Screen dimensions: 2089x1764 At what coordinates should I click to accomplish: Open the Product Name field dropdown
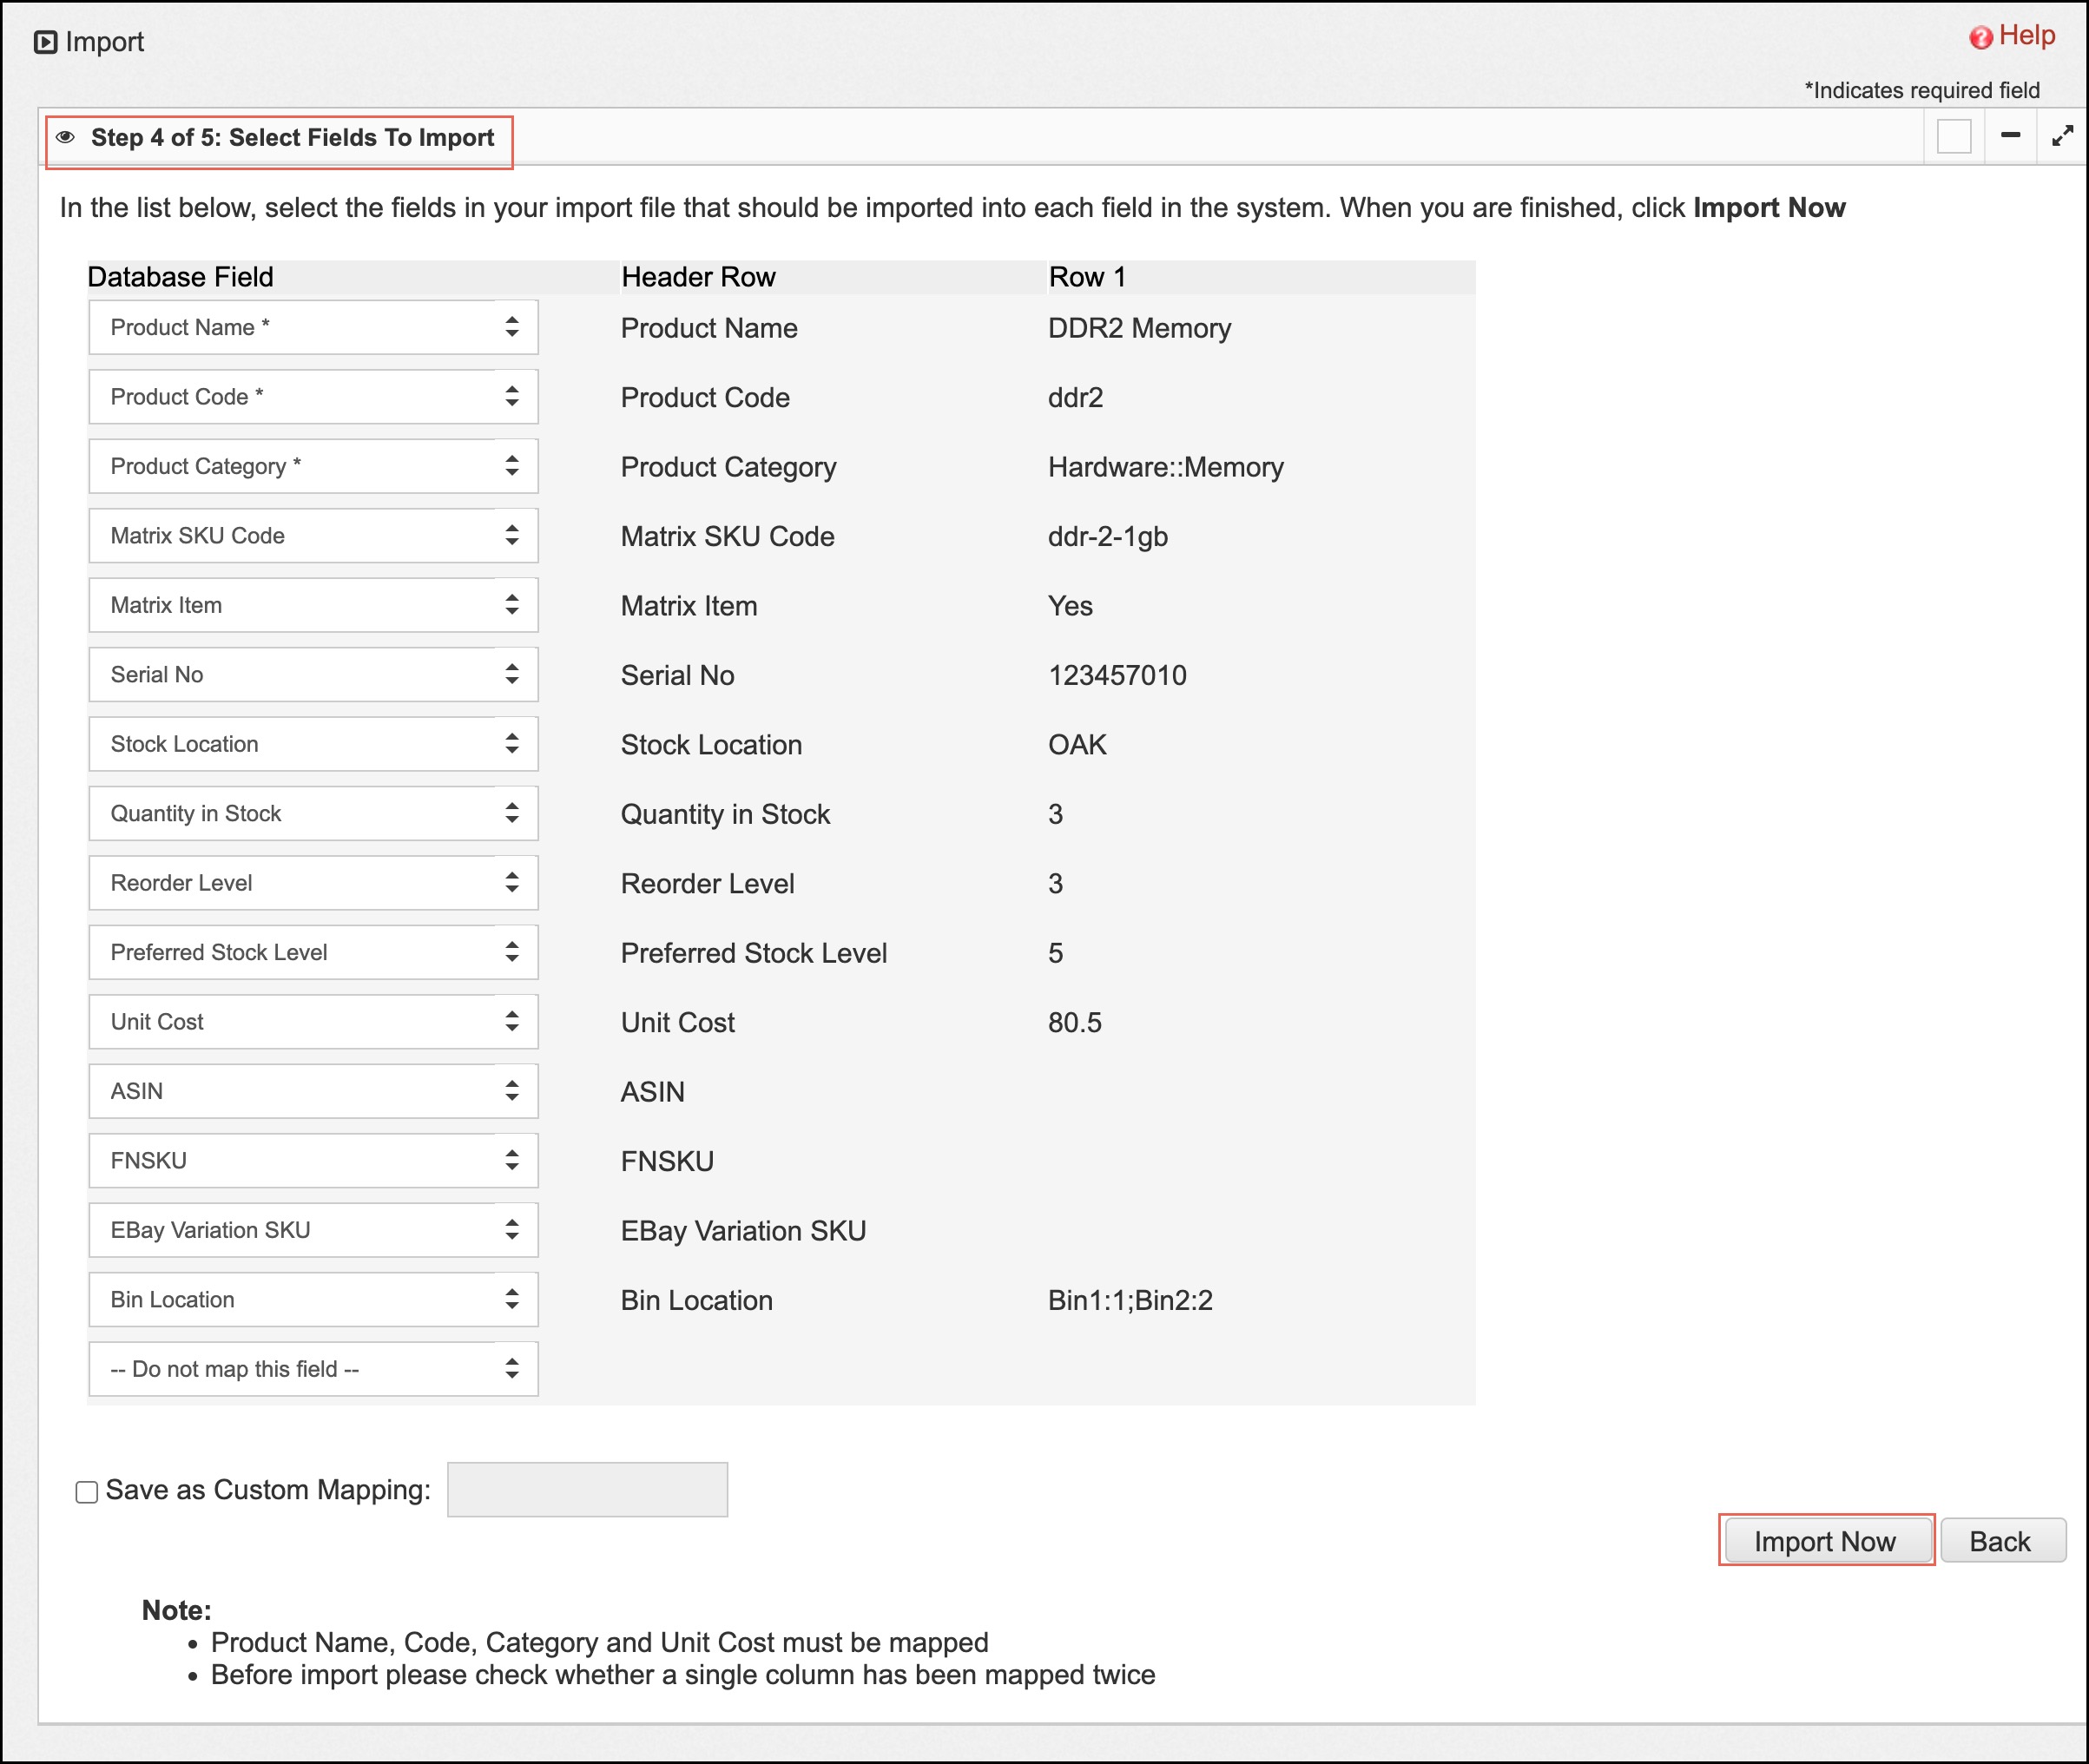click(x=312, y=327)
